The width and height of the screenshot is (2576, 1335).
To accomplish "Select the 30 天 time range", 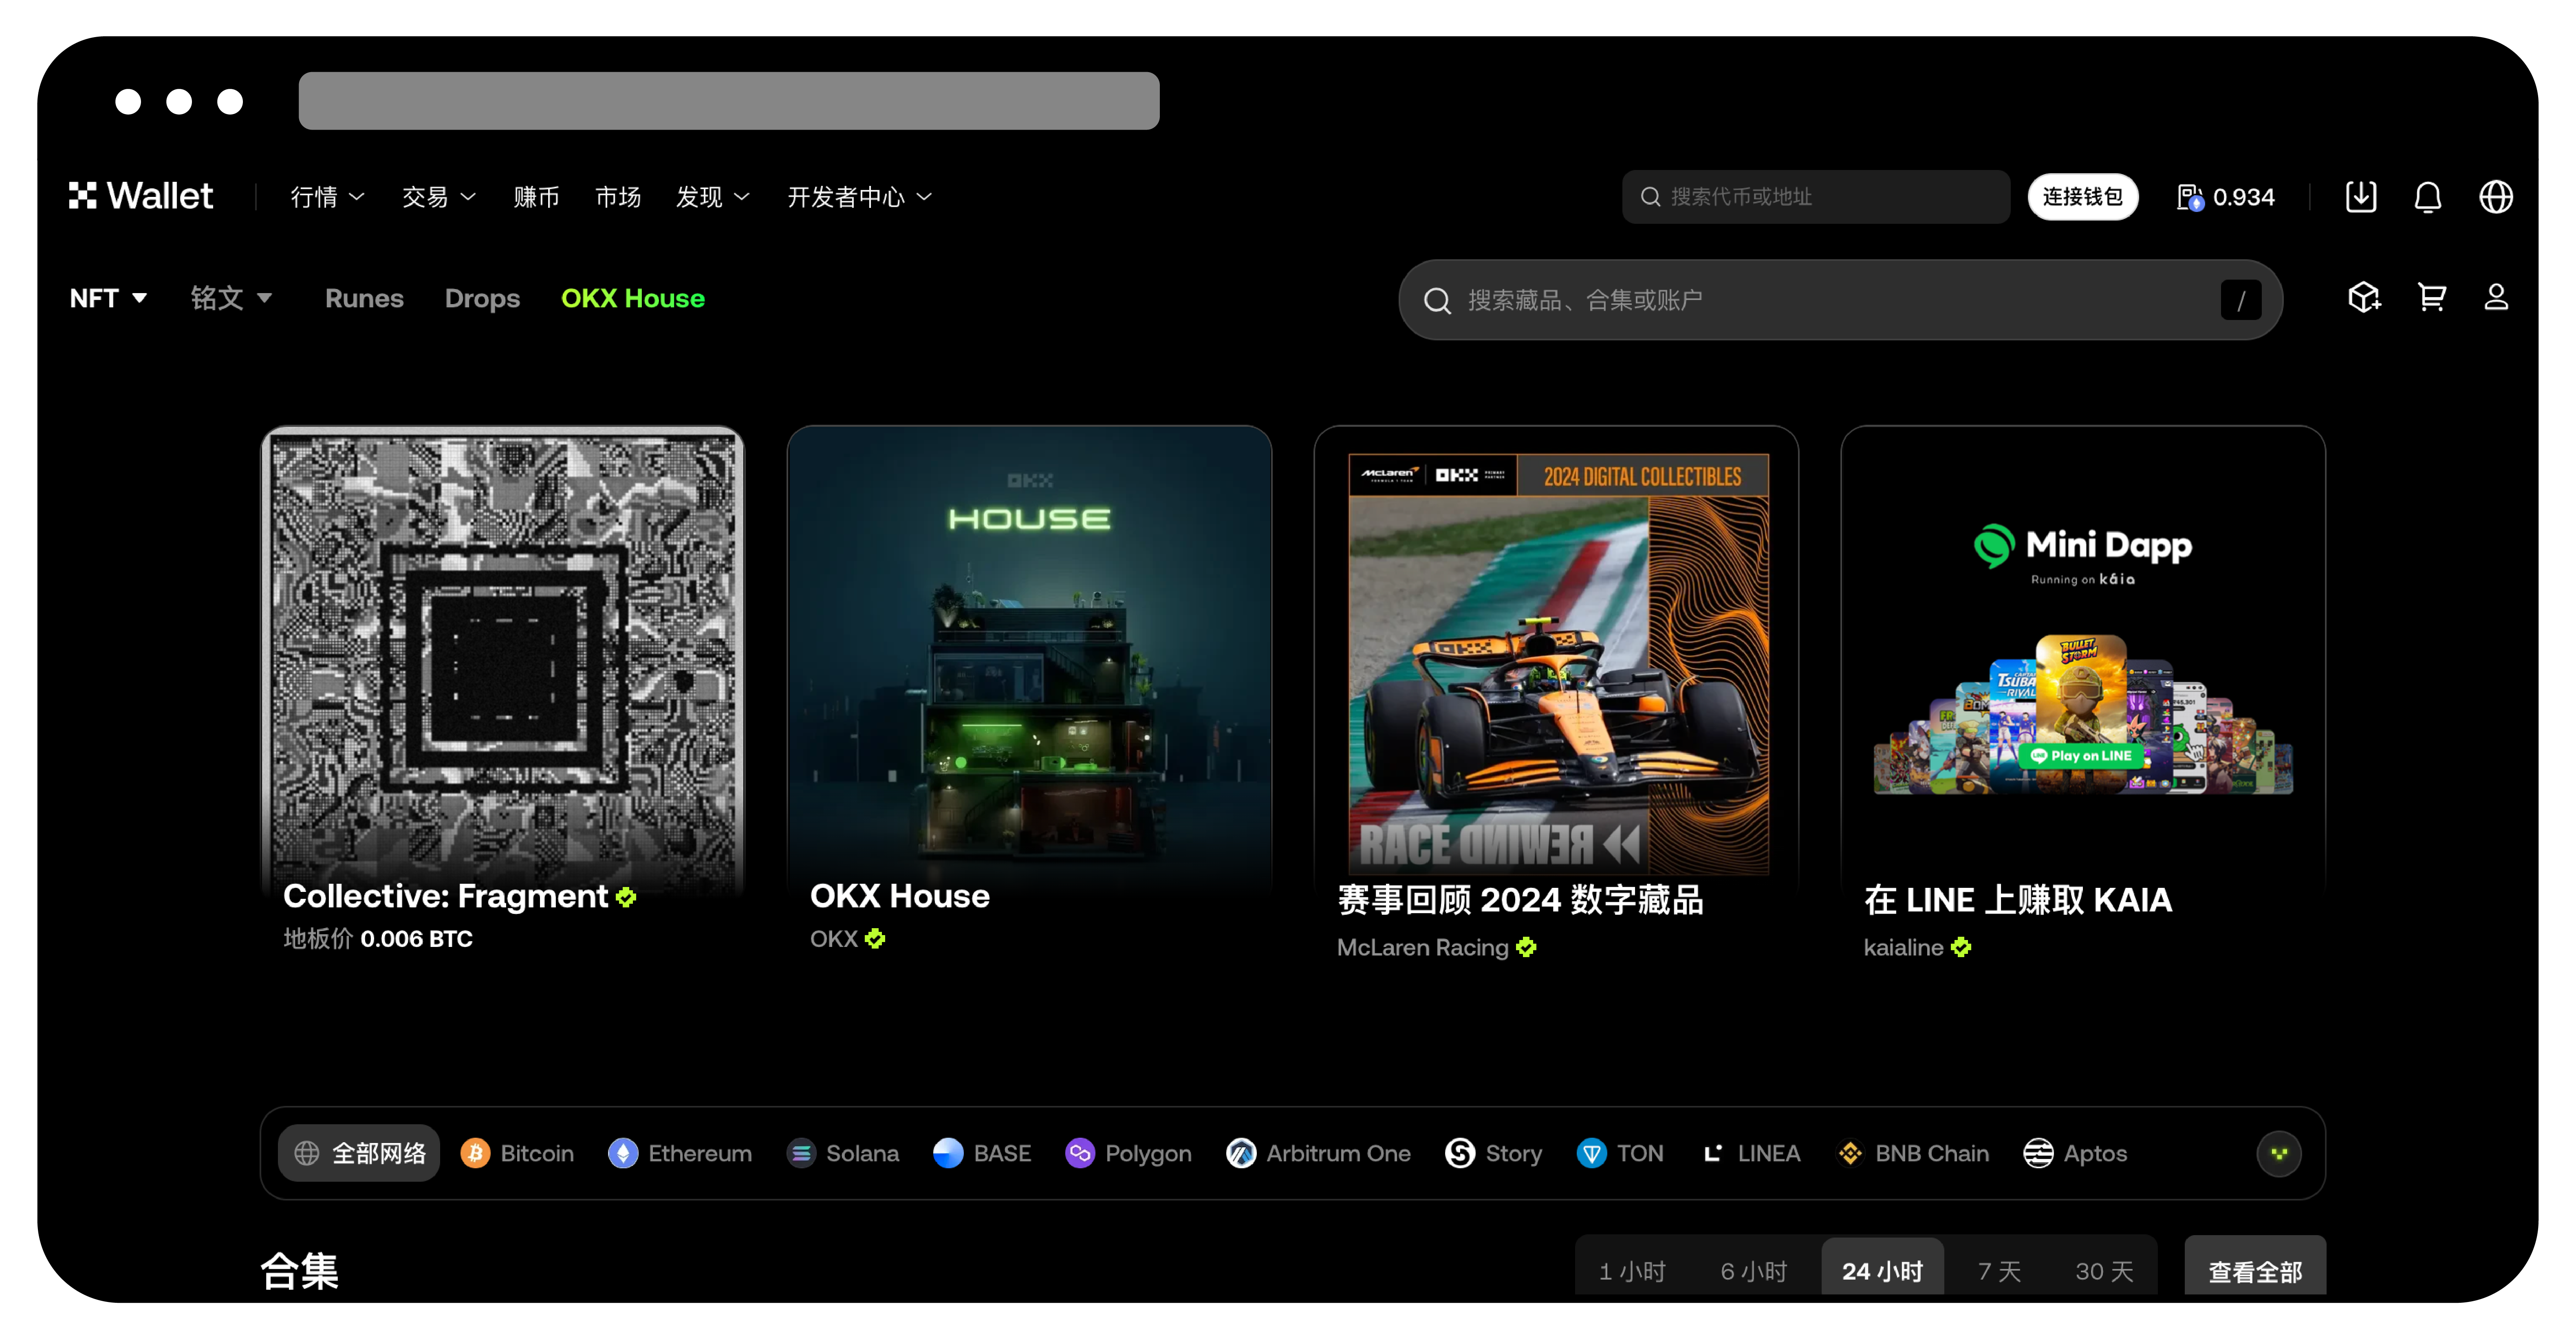I will (x=2105, y=1270).
